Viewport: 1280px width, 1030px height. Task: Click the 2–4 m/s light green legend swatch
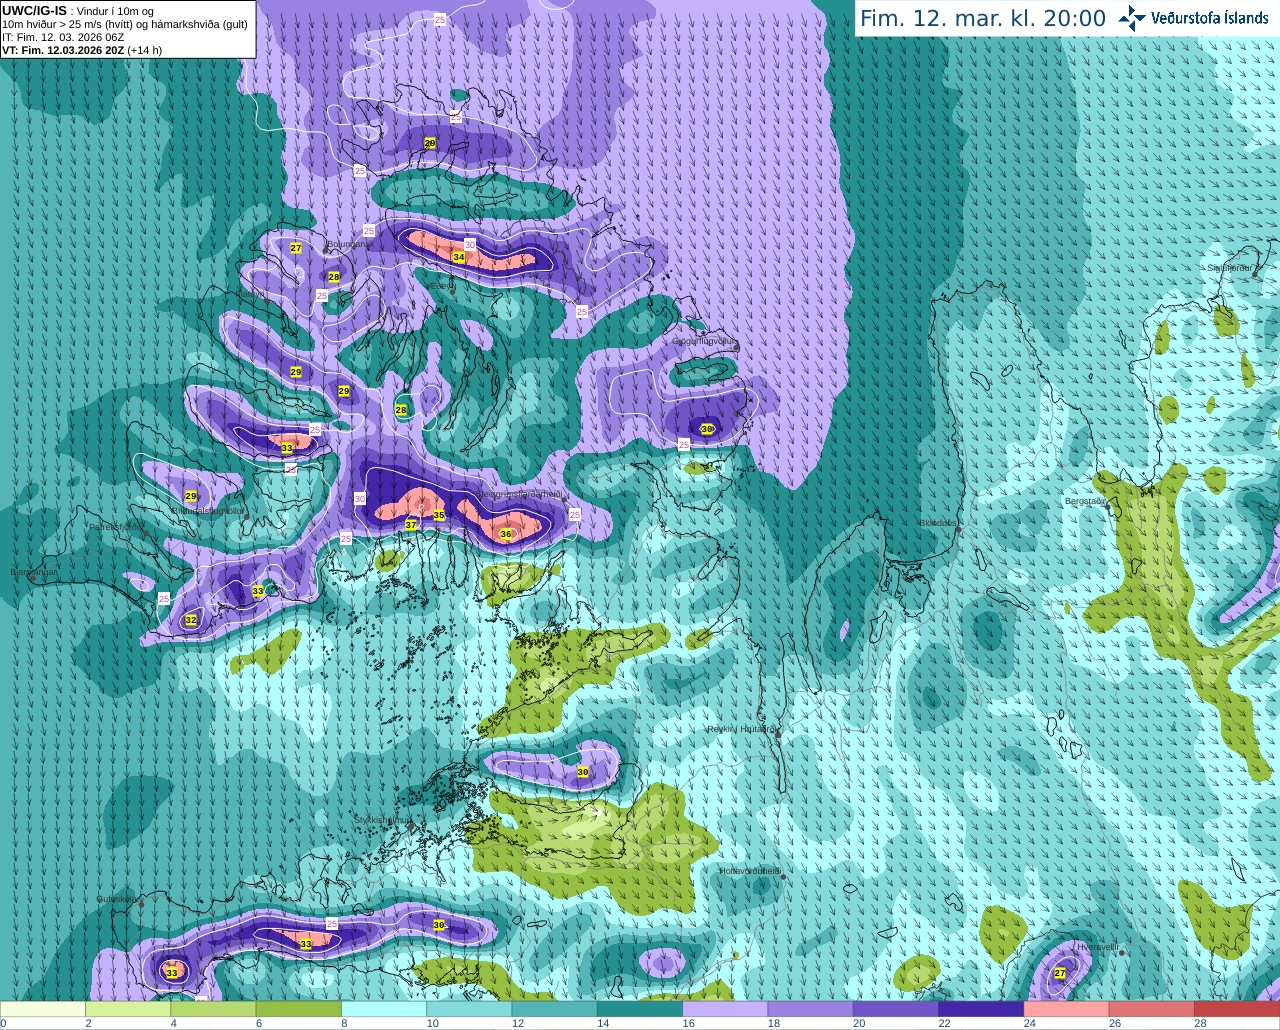coord(128,1009)
